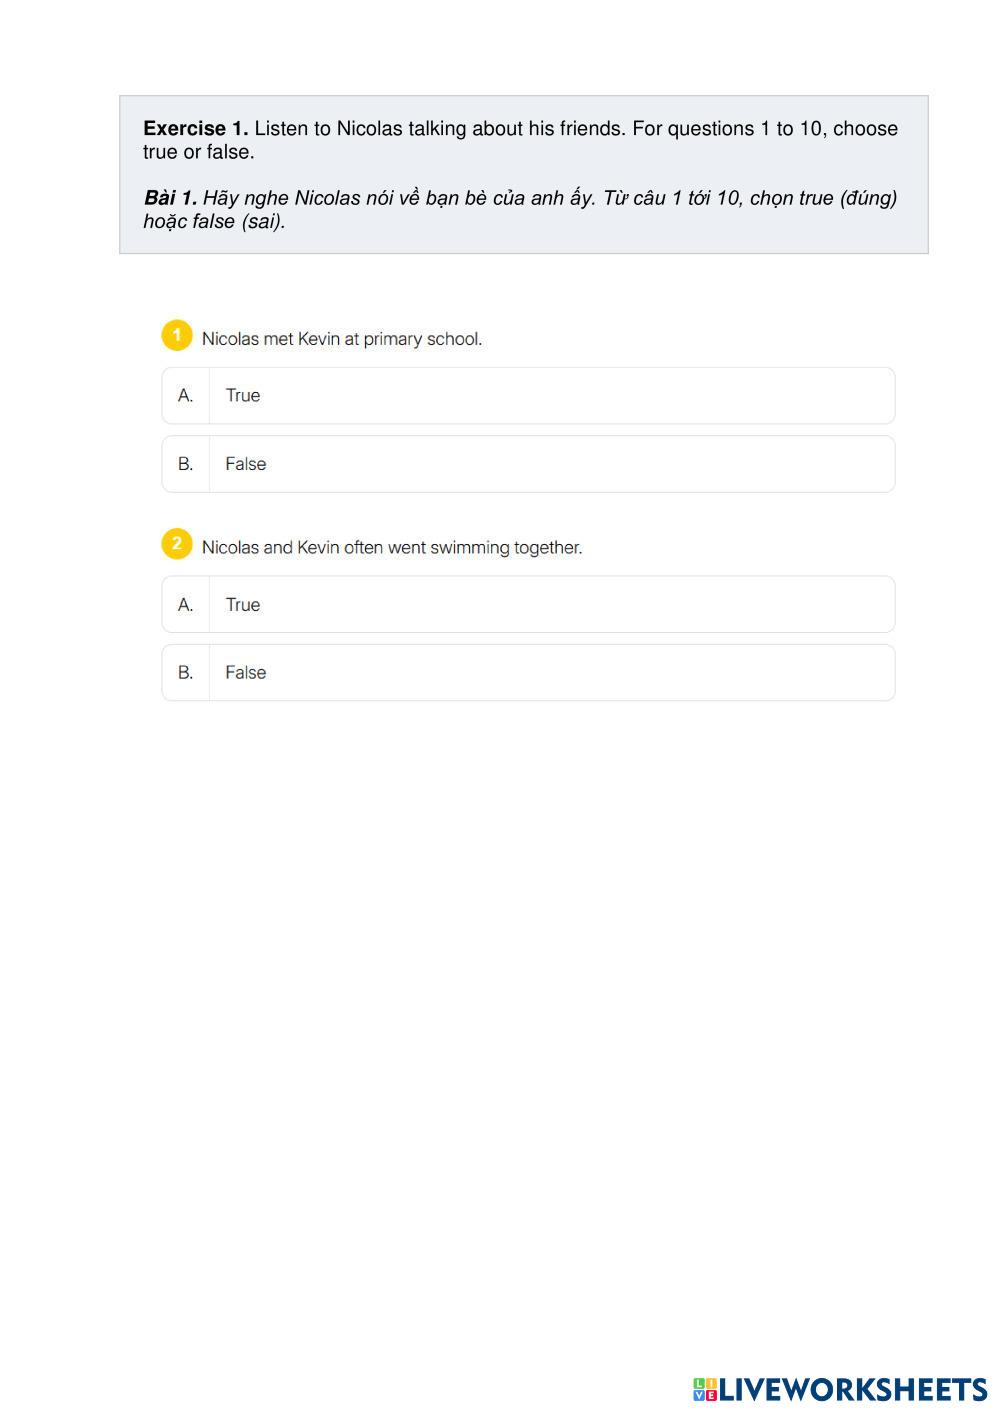Click letter A under question 2

click(x=185, y=604)
